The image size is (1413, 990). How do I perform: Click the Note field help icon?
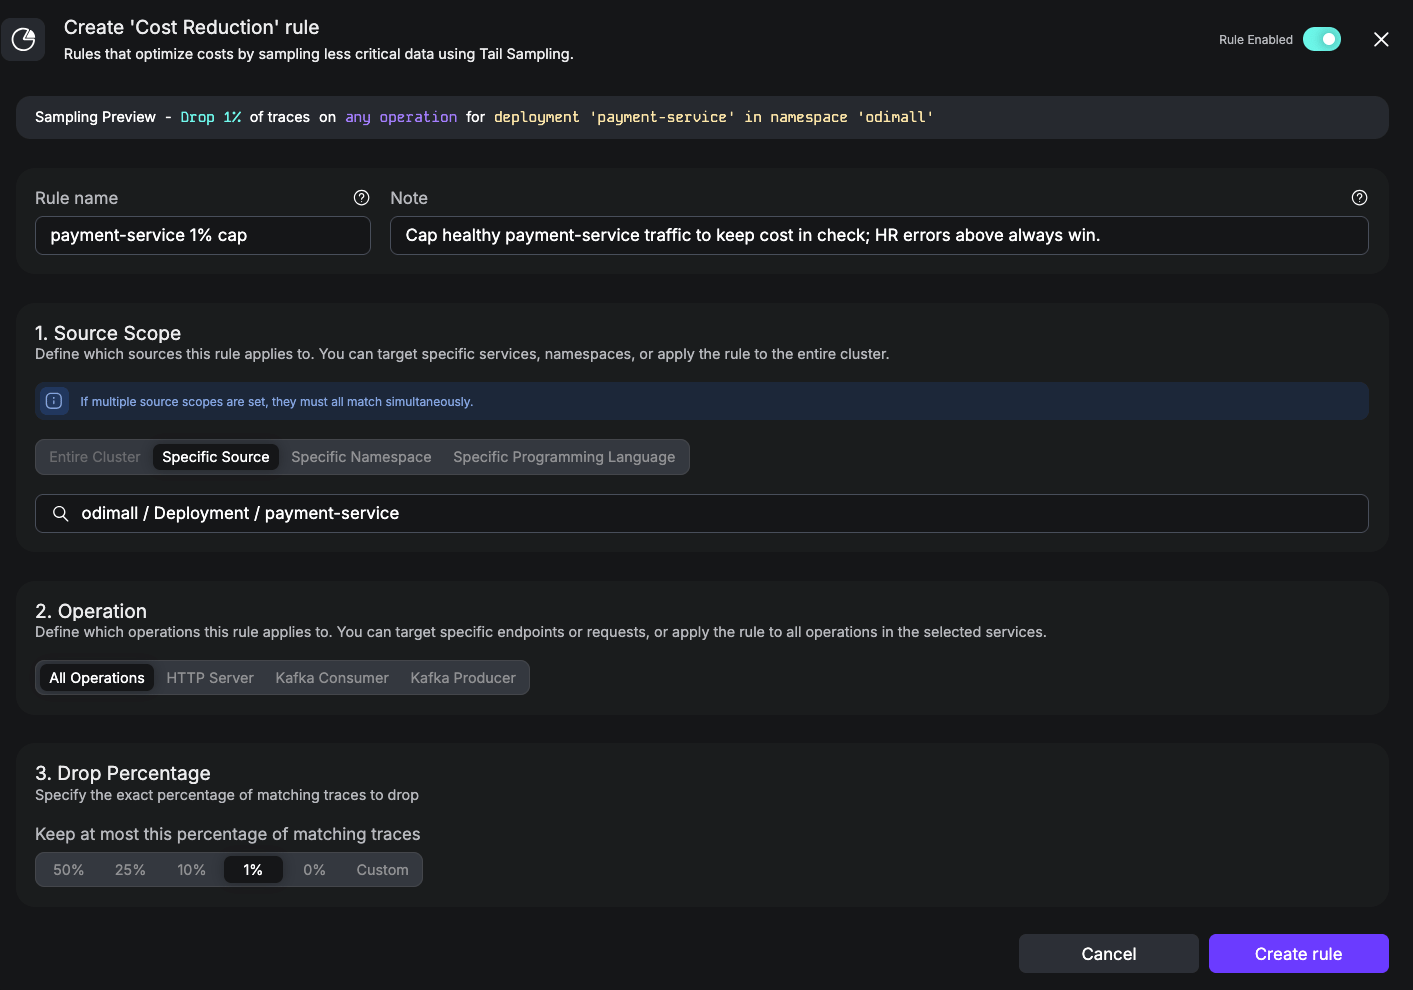tap(1359, 198)
